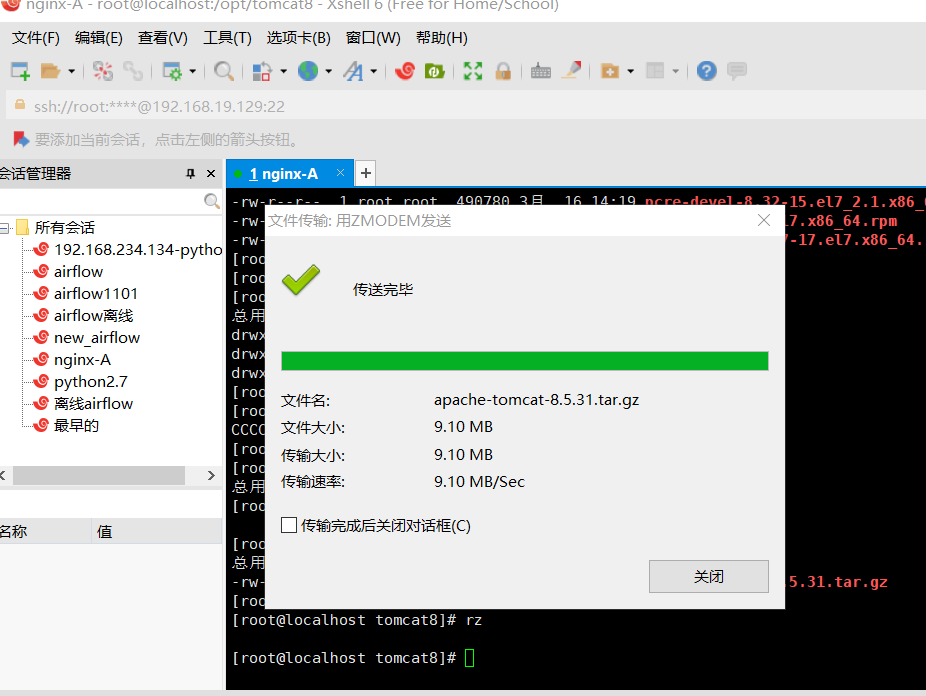Click the Open session folder icon

pyautogui.click(x=51, y=71)
